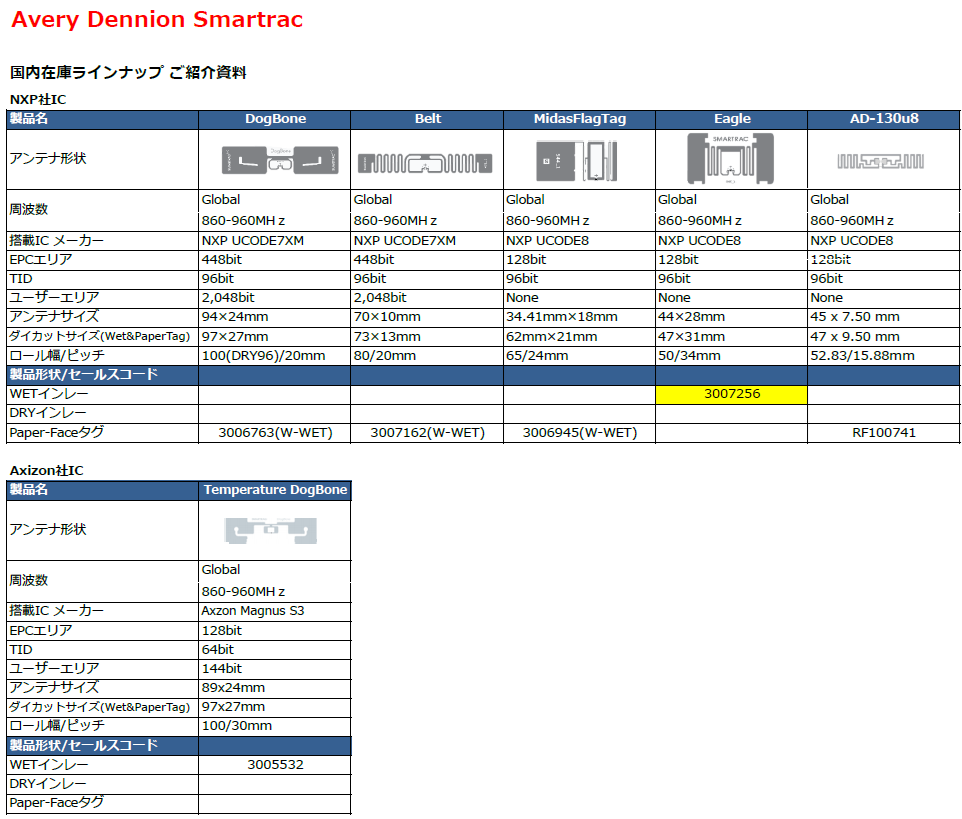Click the 52.83/15.88mm roll width cell

point(861,356)
